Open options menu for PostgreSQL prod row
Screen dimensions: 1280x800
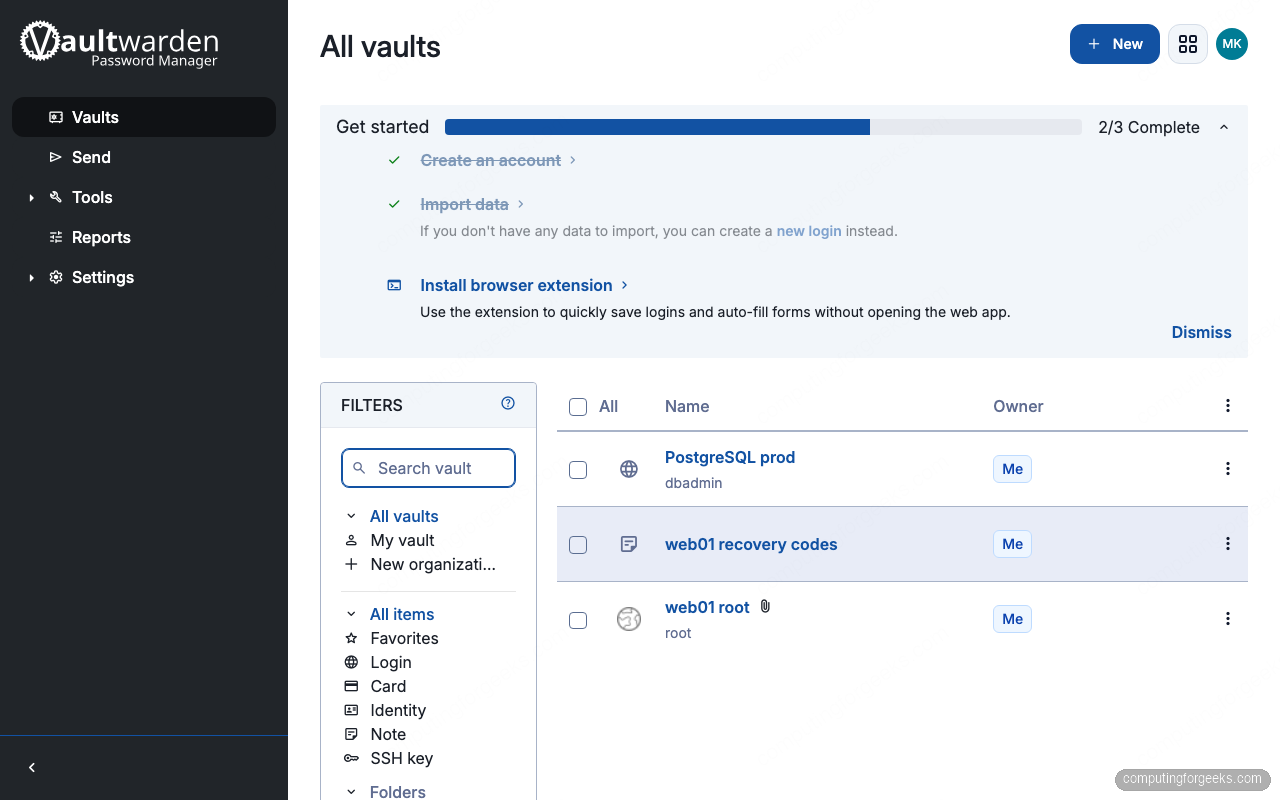click(1228, 468)
